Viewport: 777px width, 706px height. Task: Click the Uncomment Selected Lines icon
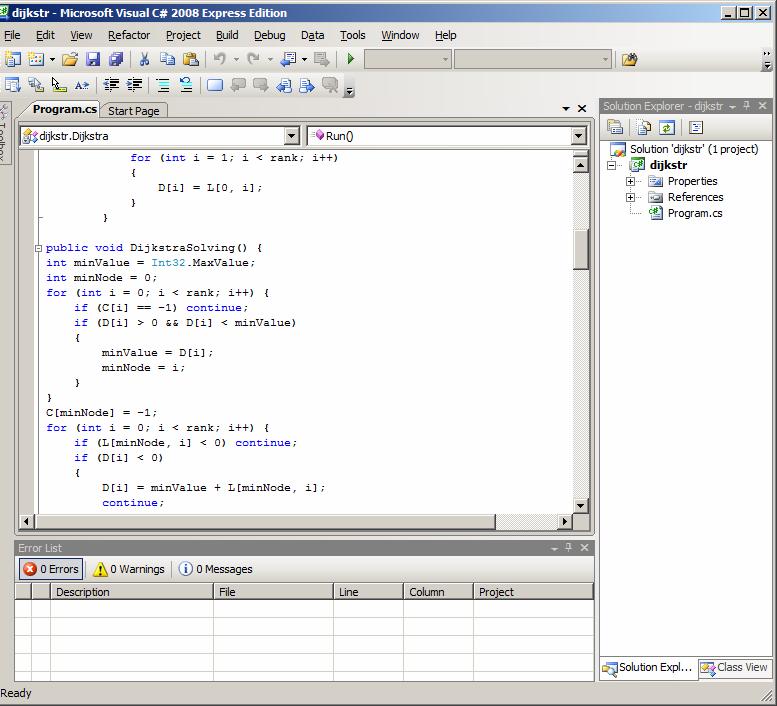(186, 85)
